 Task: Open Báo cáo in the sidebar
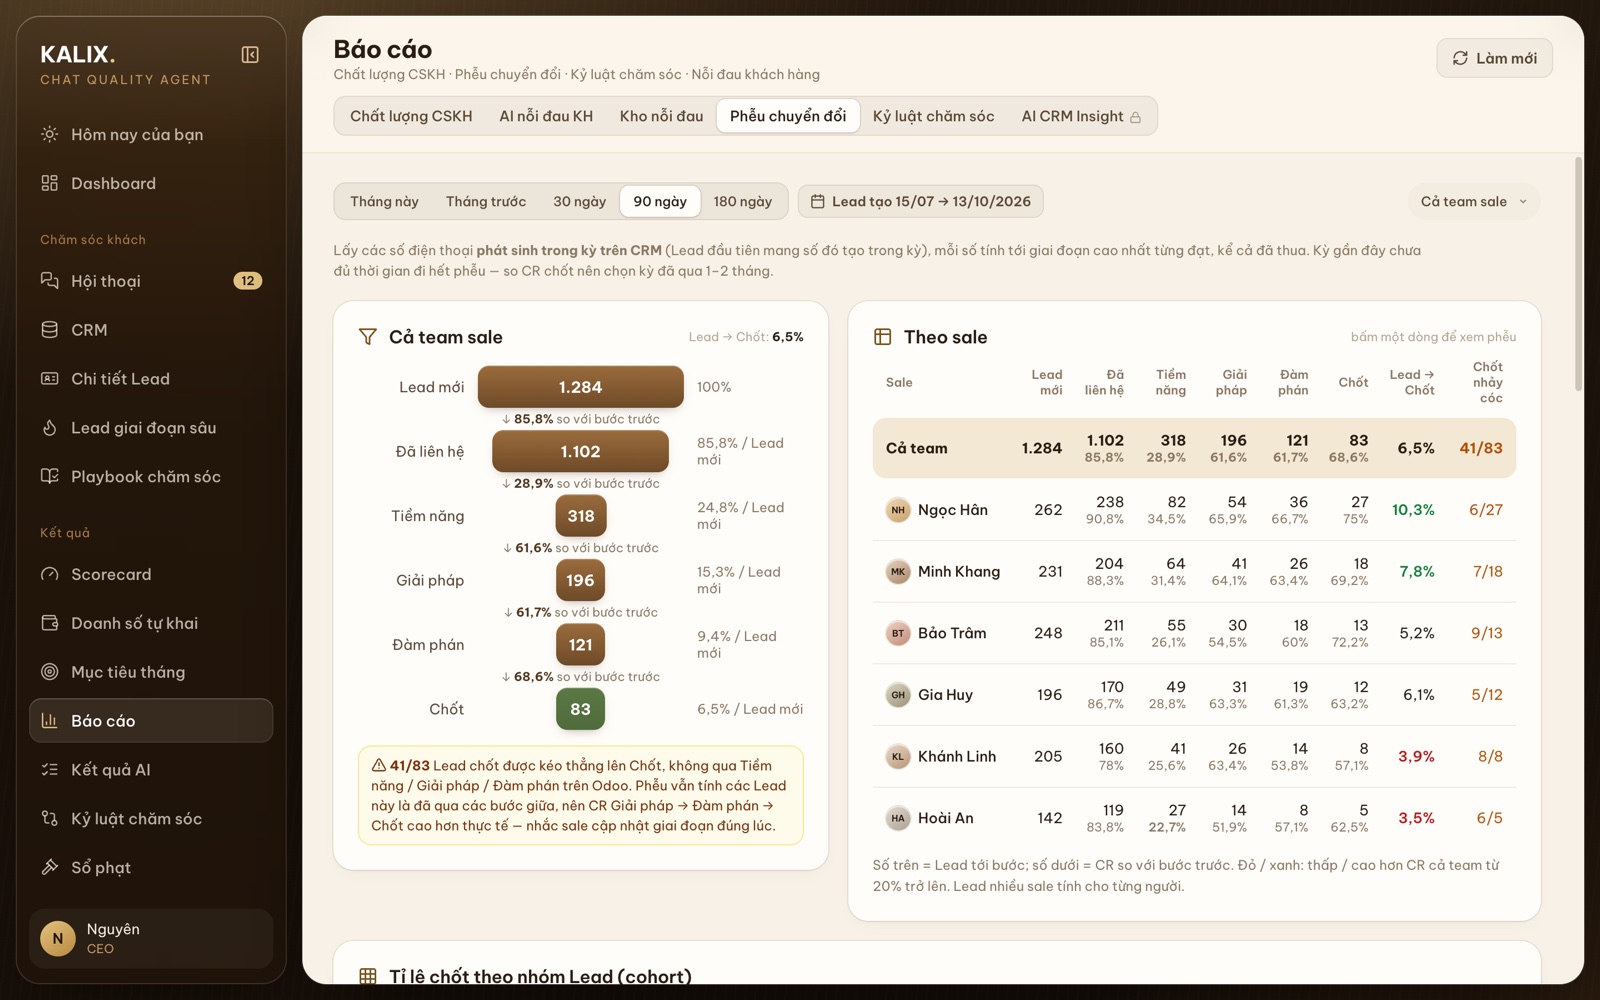tap(151, 721)
